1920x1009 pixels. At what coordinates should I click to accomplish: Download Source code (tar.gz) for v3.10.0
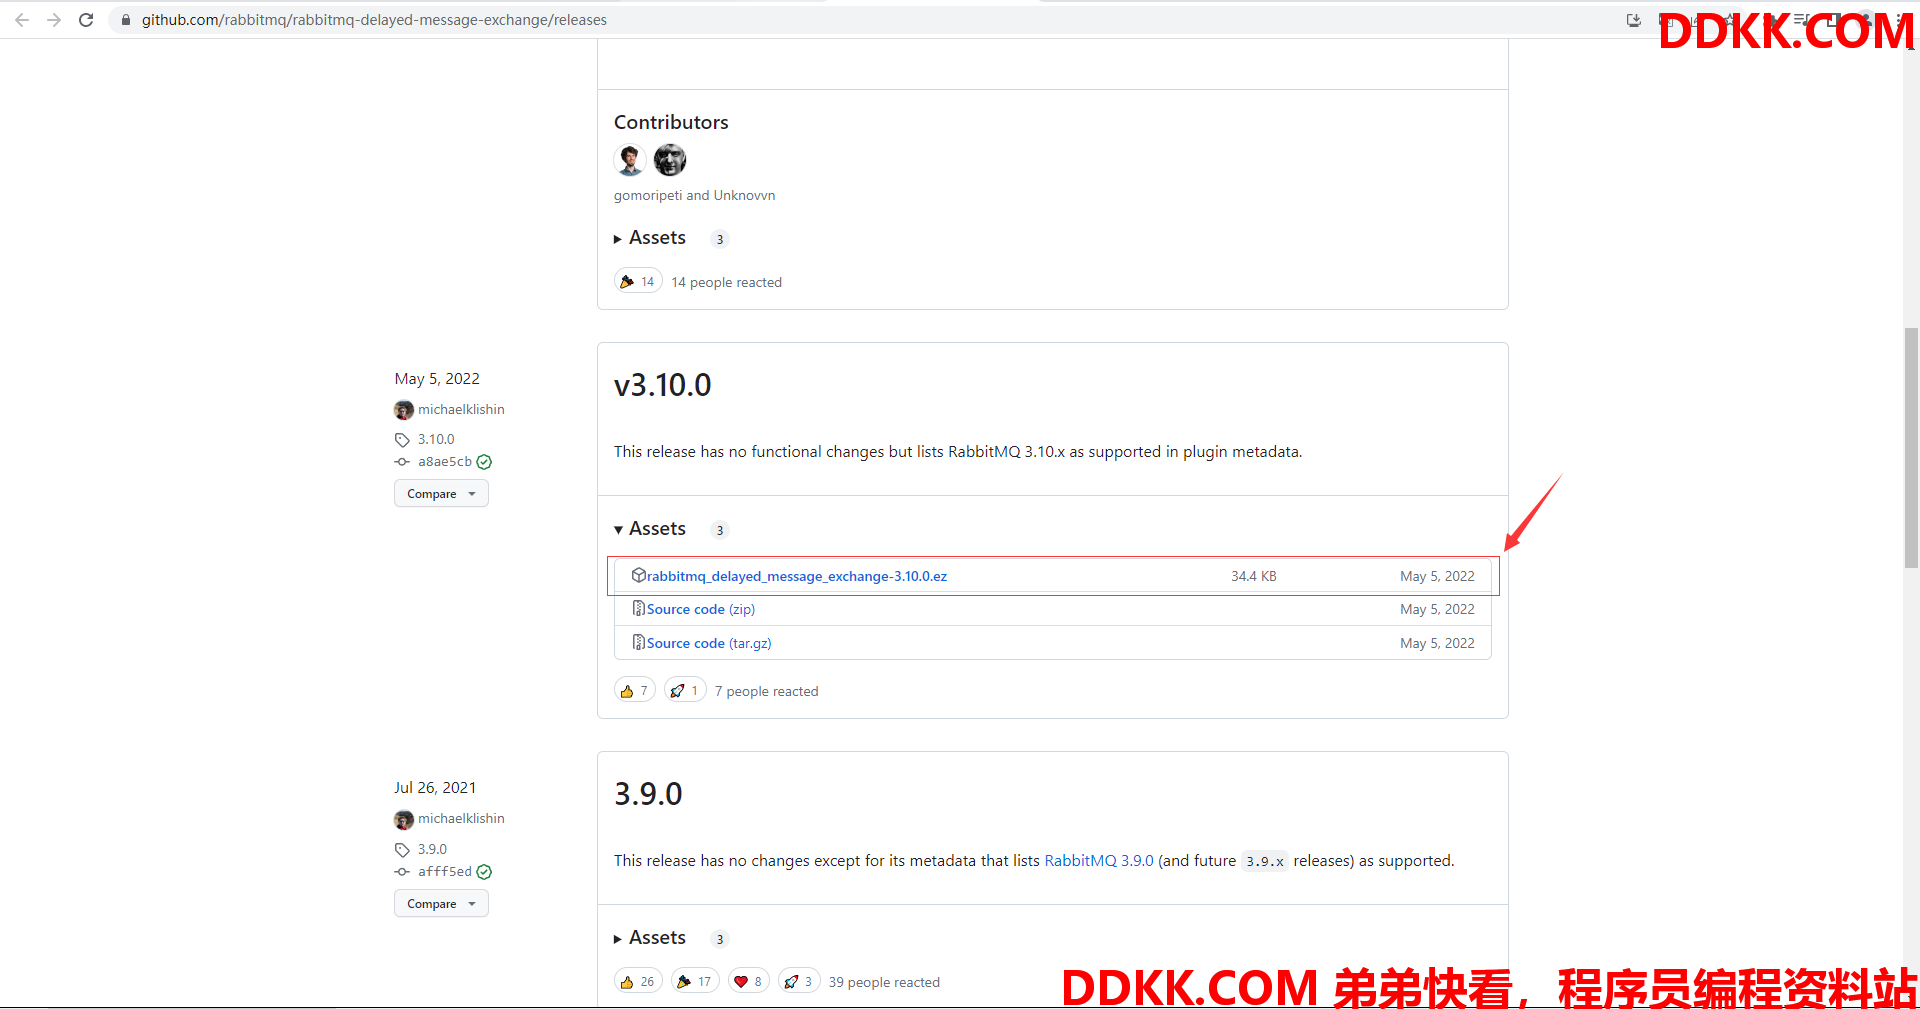pos(709,644)
